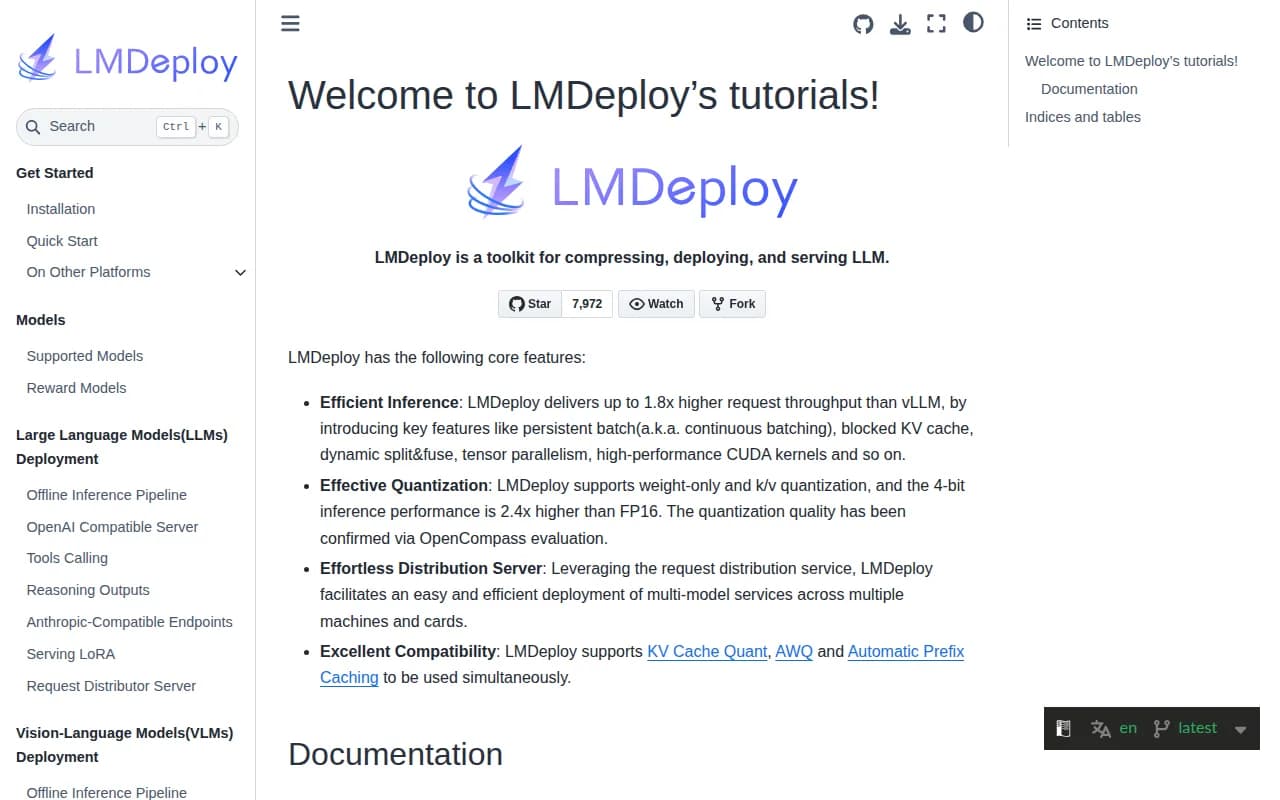Open OpenAI Compatible Server page

coord(112,527)
